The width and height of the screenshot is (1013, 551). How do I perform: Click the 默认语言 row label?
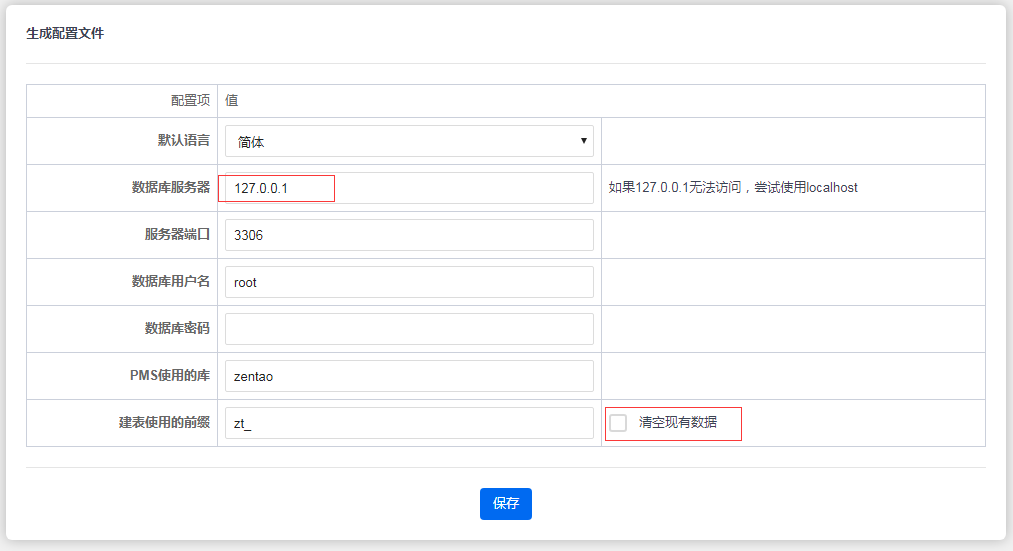coord(184,141)
